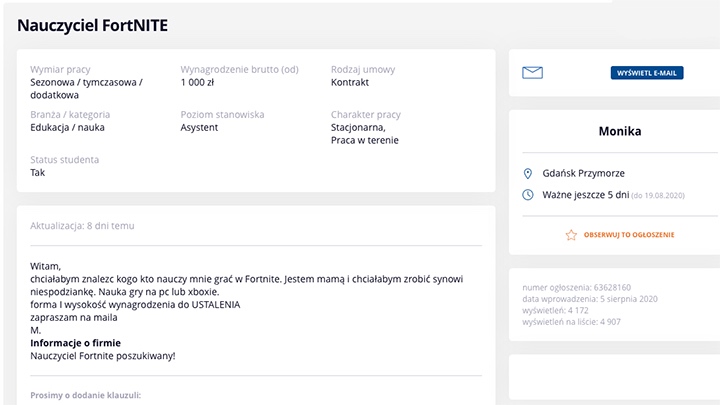Click the 1 000 zł salary value
The height and width of the screenshot is (405, 720).
(197, 82)
